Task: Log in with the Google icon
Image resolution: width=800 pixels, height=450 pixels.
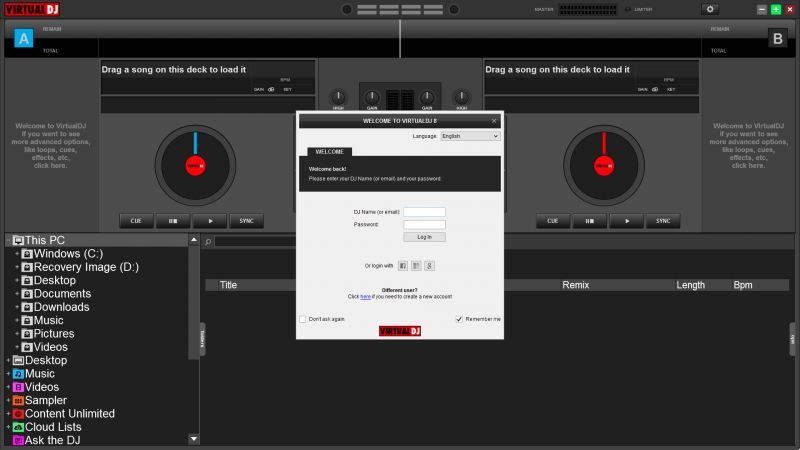Action: tap(429, 266)
